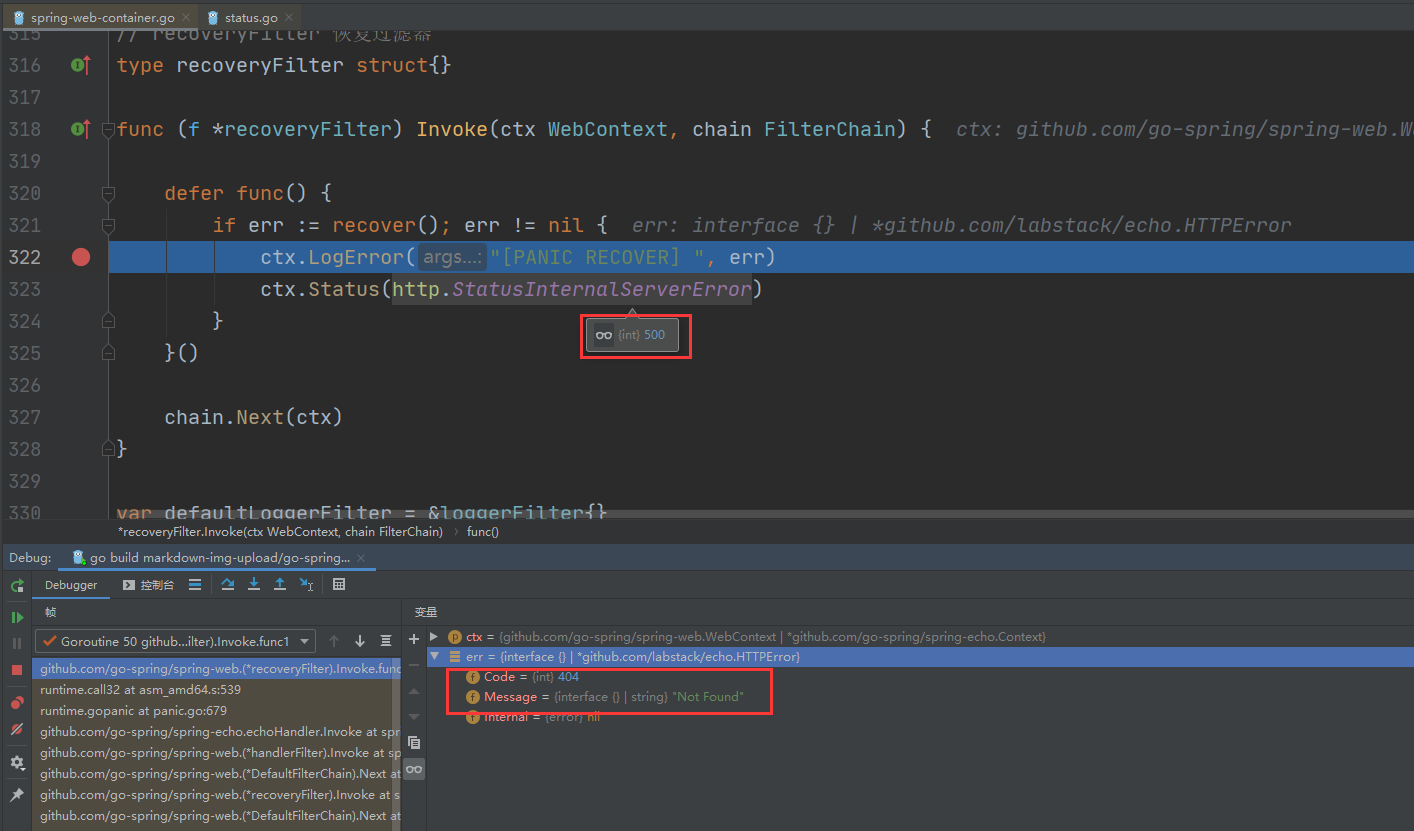Collapse the err variable
The height and width of the screenshot is (831, 1414).
click(434, 657)
